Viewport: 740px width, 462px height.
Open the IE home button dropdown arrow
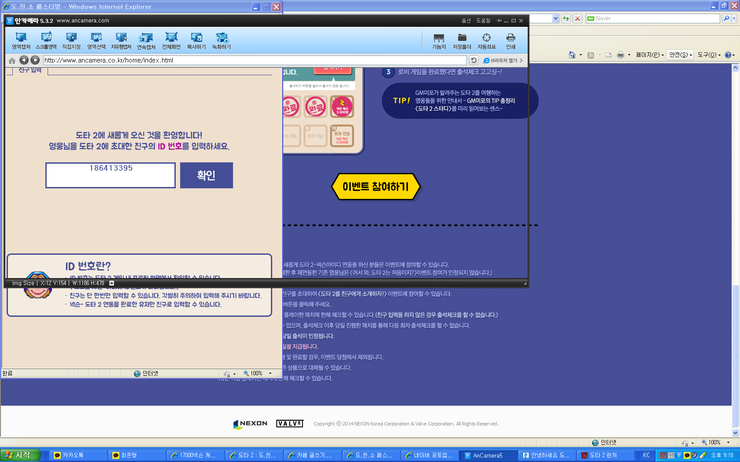coord(580,55)
